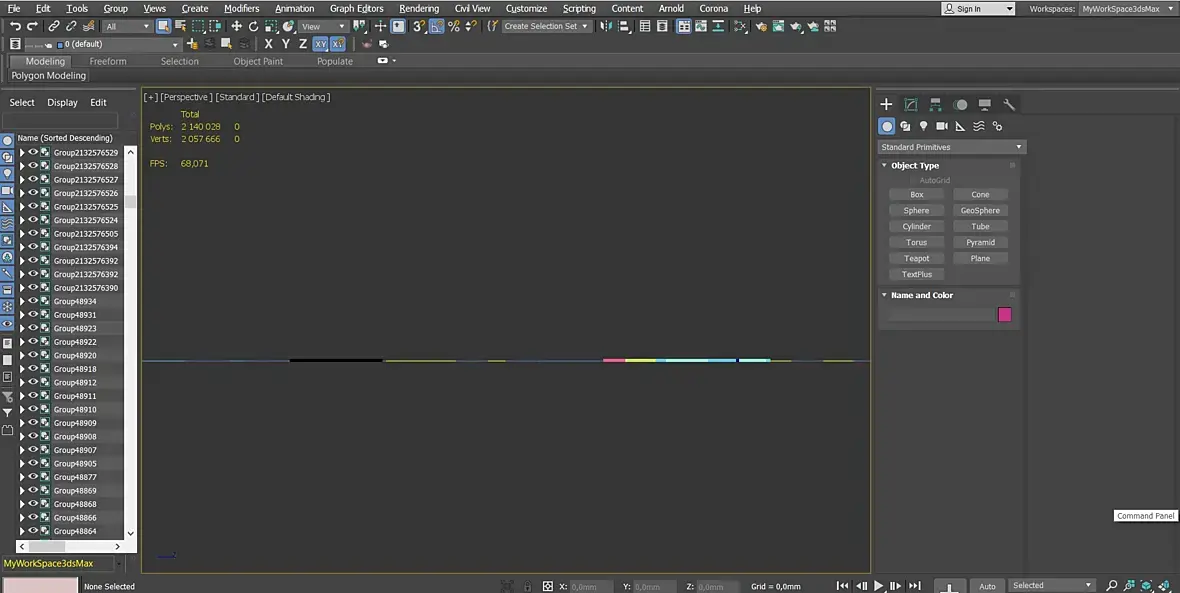Click the GeoSphere button
The image size is (1180, 593).
click(980, 211)
